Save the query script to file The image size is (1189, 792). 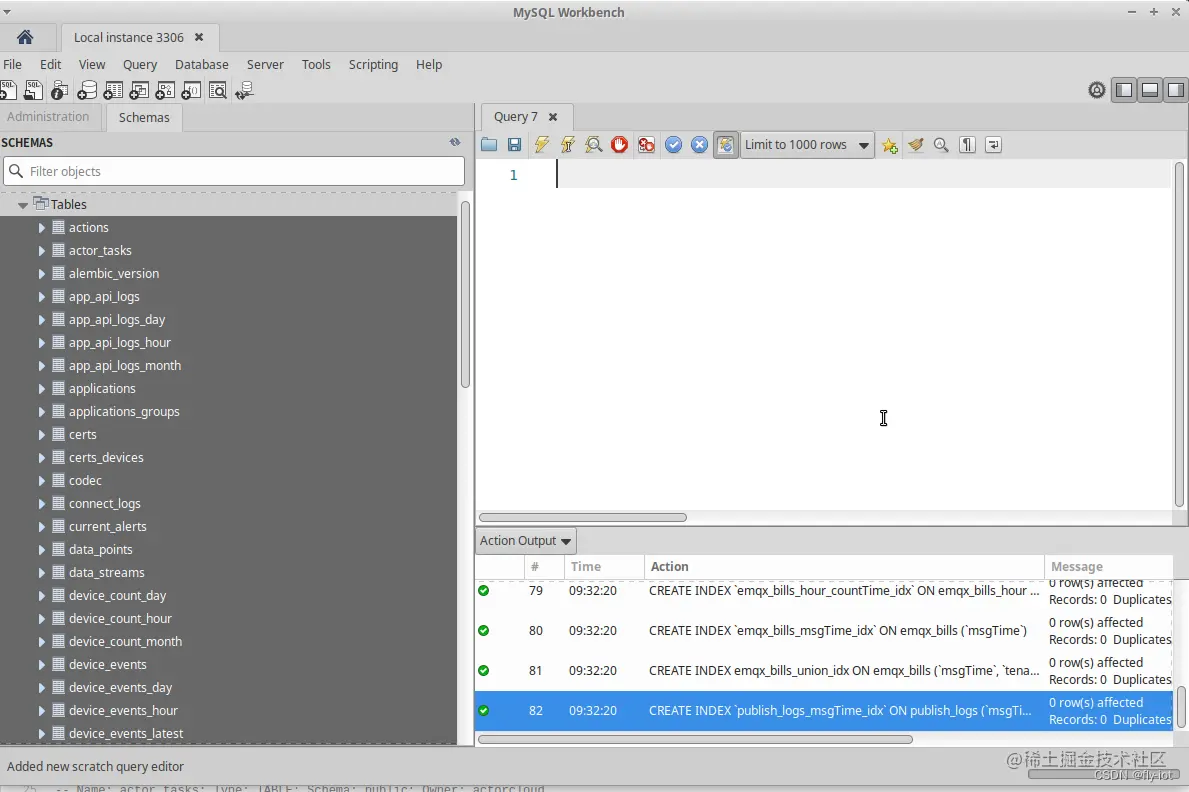(x=514, y=145)
